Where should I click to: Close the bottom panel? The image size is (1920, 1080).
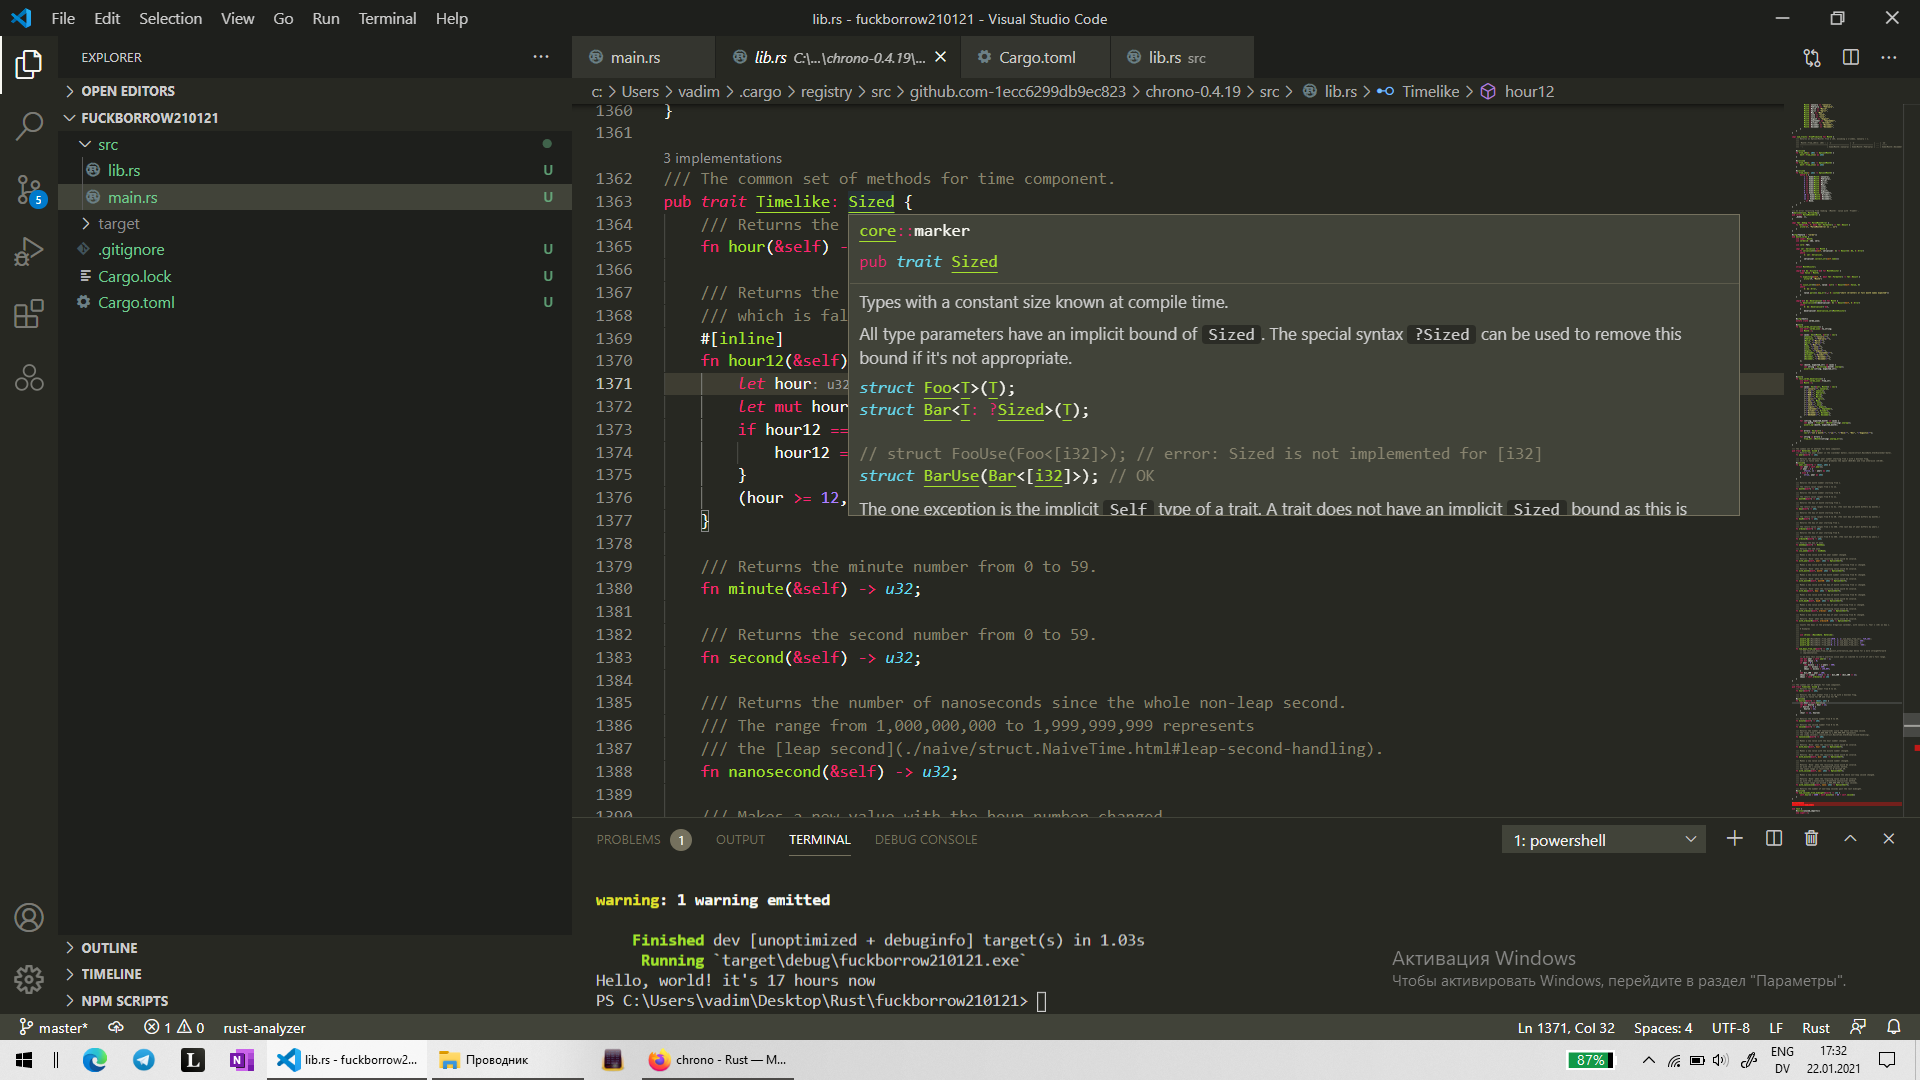coord(1889,839)
